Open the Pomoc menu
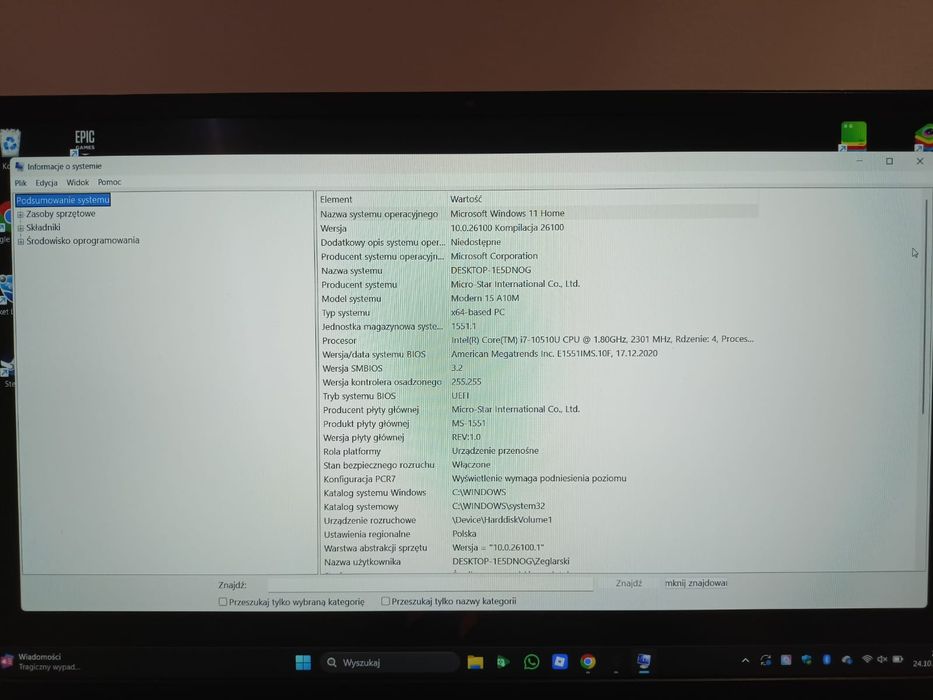 point(109,182)
